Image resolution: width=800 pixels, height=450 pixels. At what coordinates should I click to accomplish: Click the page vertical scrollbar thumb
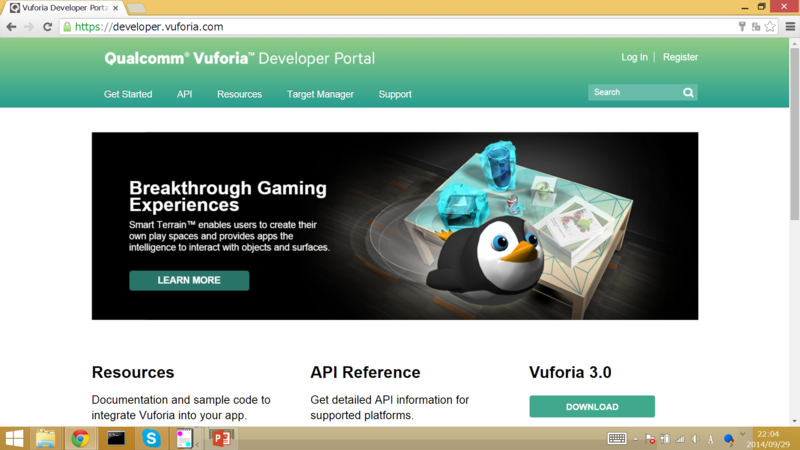point(794,135)
